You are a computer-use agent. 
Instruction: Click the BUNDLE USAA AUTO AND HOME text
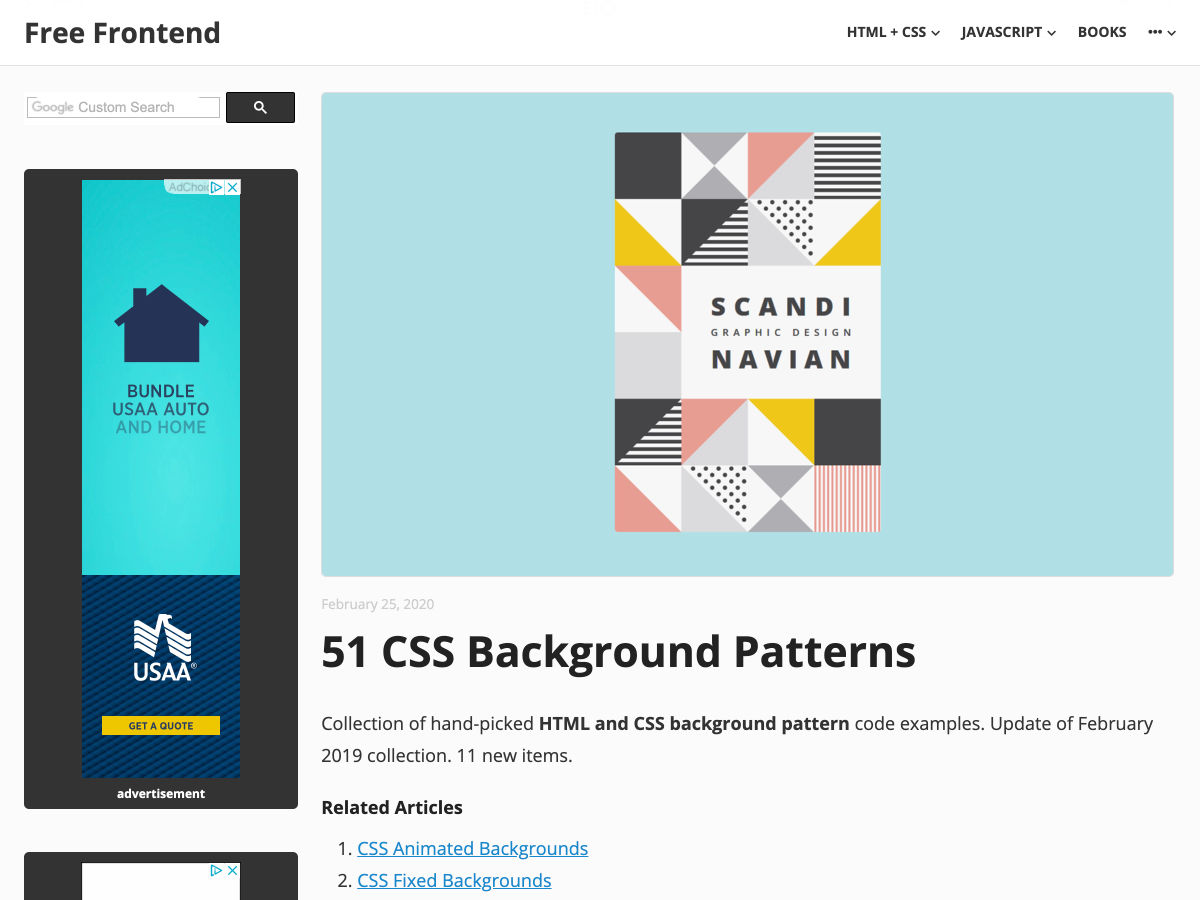click(161, 409)
